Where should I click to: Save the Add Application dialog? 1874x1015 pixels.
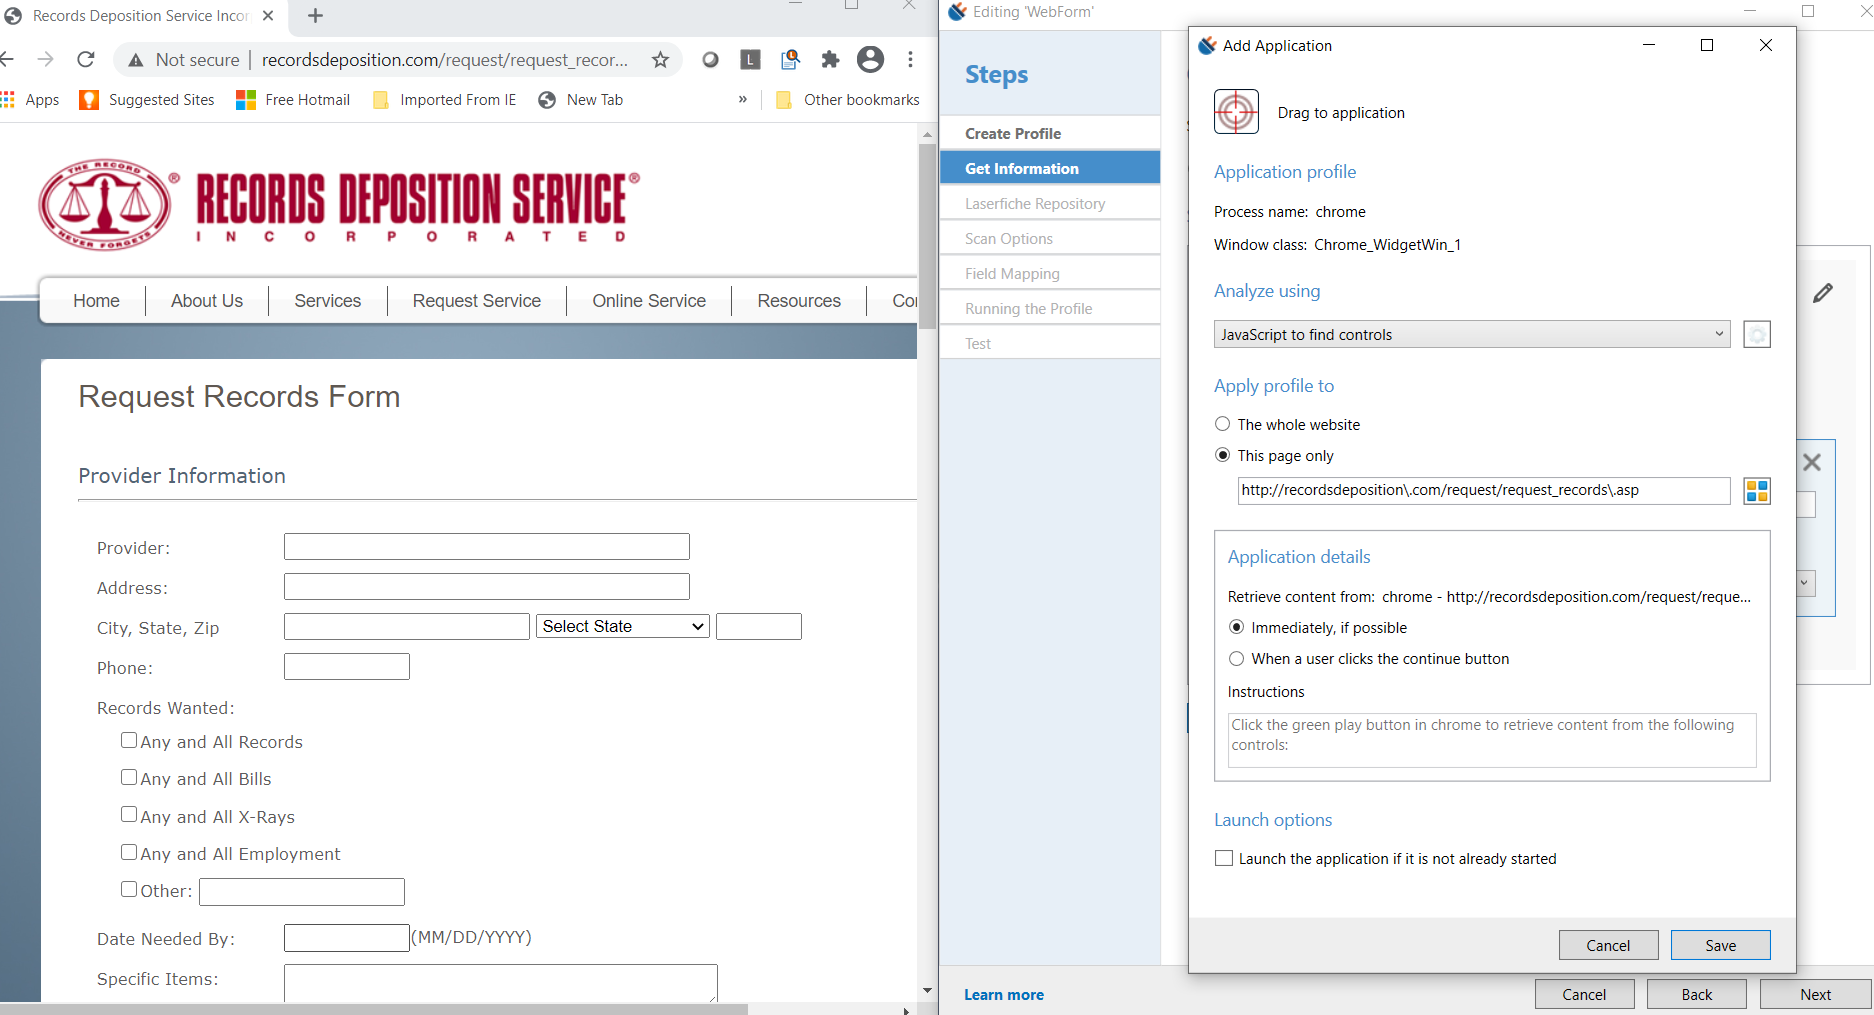[1720, 946]
